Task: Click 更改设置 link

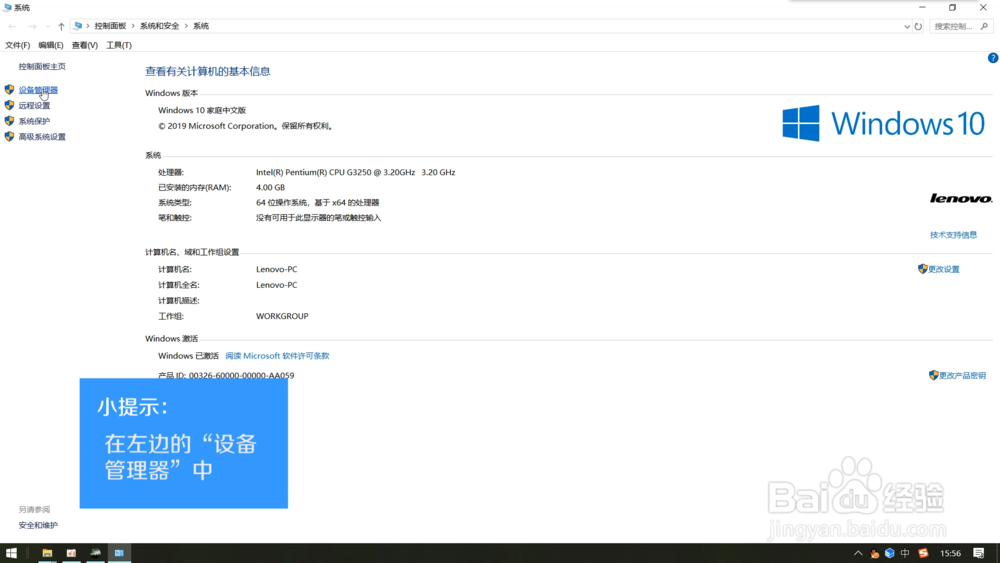Action: coord(944,269)
